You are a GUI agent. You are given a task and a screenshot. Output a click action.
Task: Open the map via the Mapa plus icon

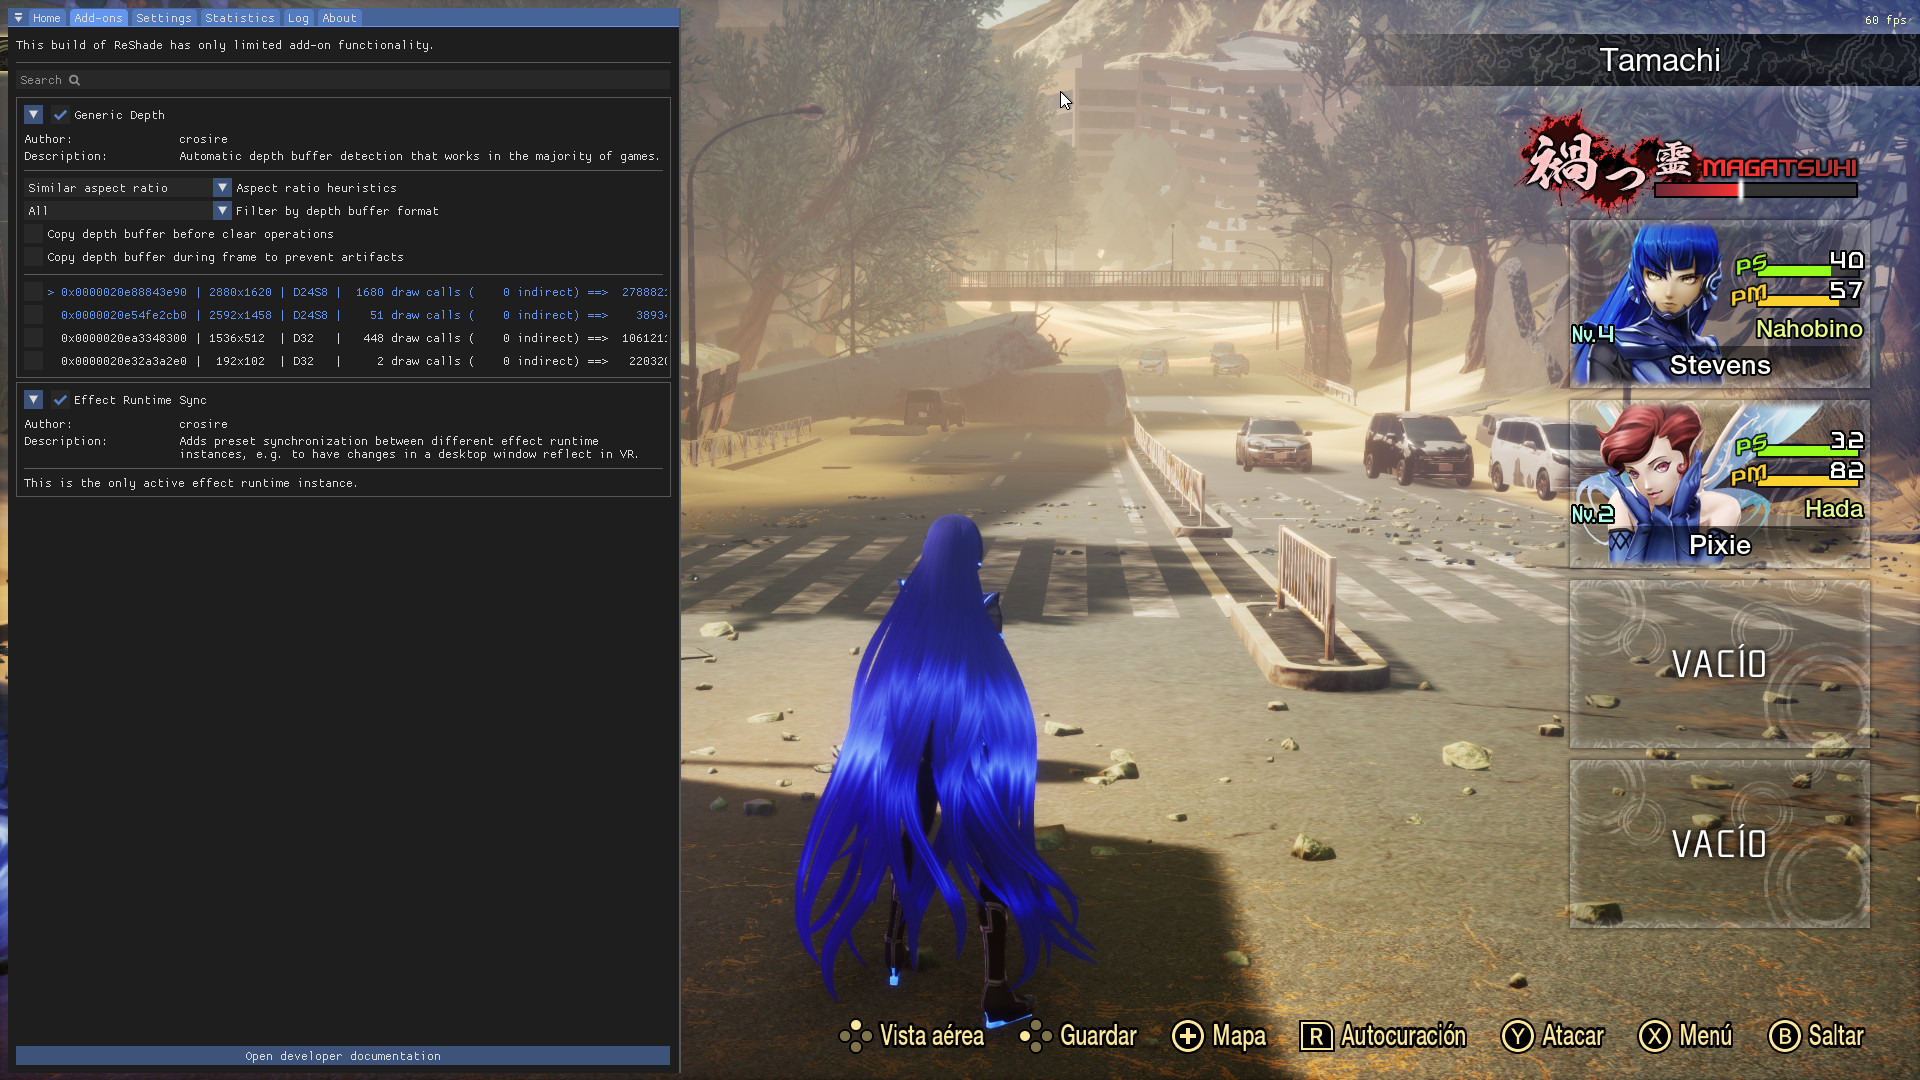(x=1188, y=1037)
